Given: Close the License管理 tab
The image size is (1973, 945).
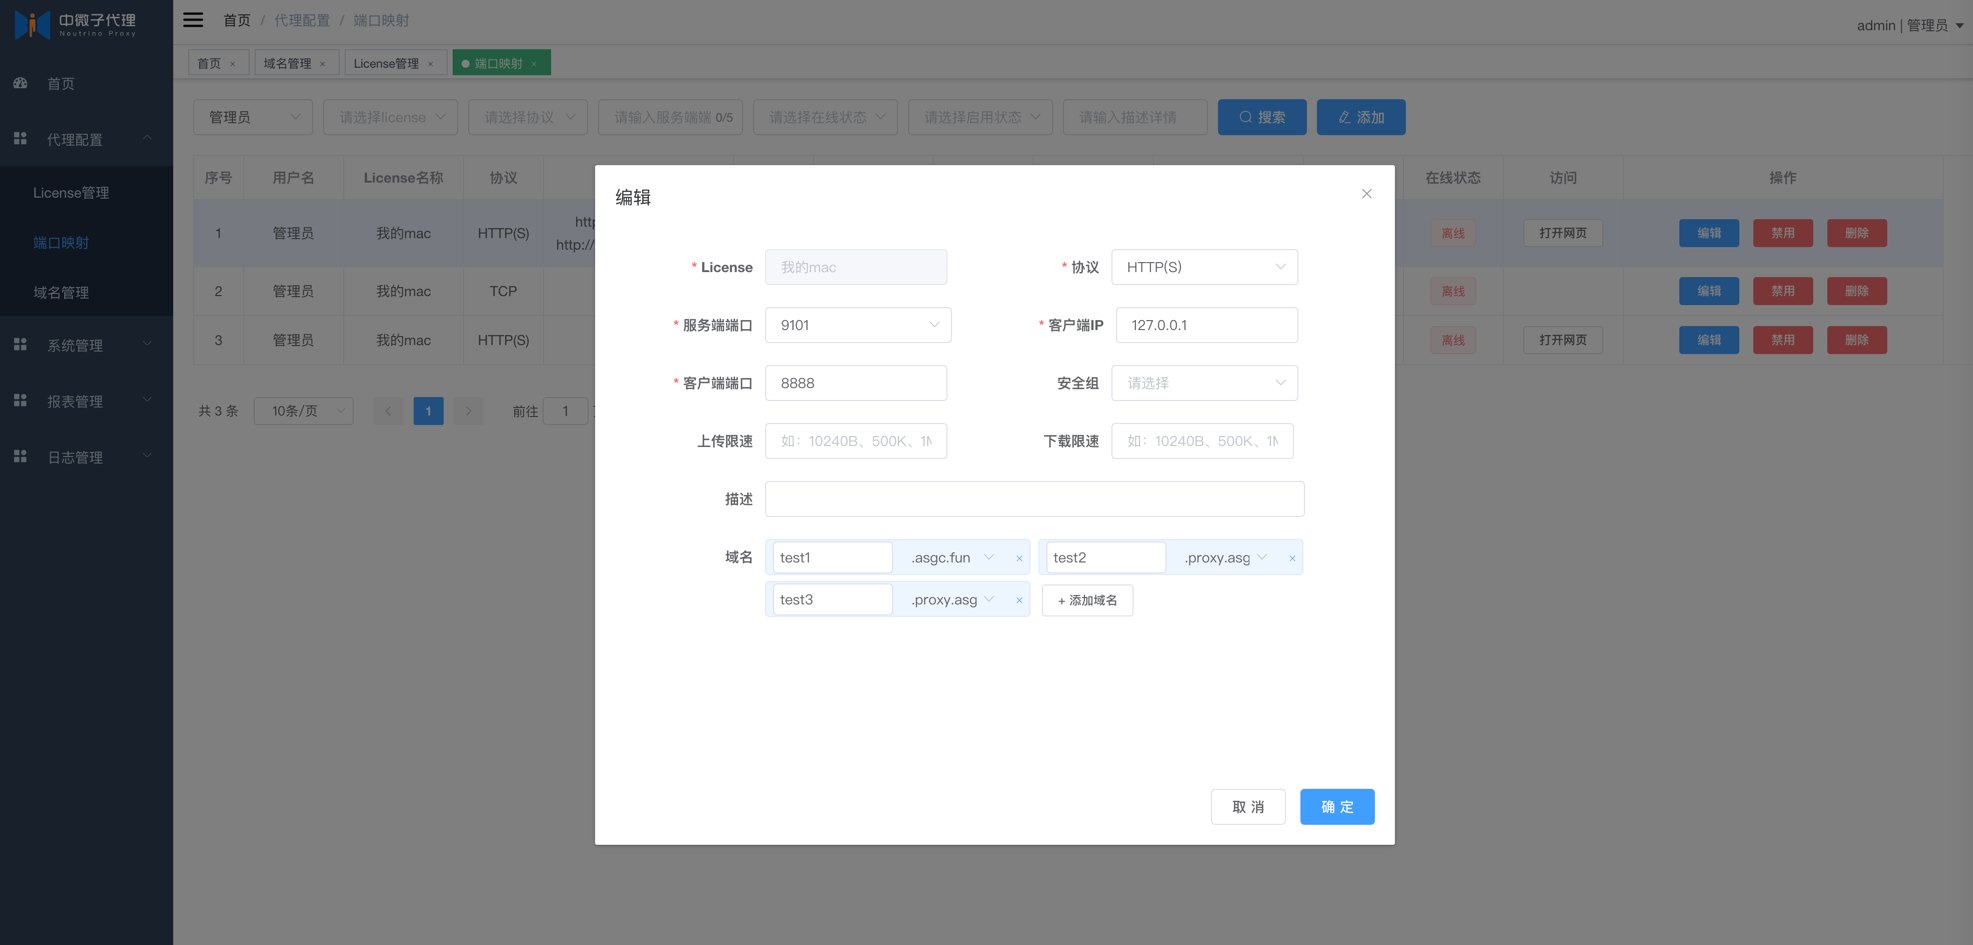Looking at the screenshot, I should pos(431,64).
